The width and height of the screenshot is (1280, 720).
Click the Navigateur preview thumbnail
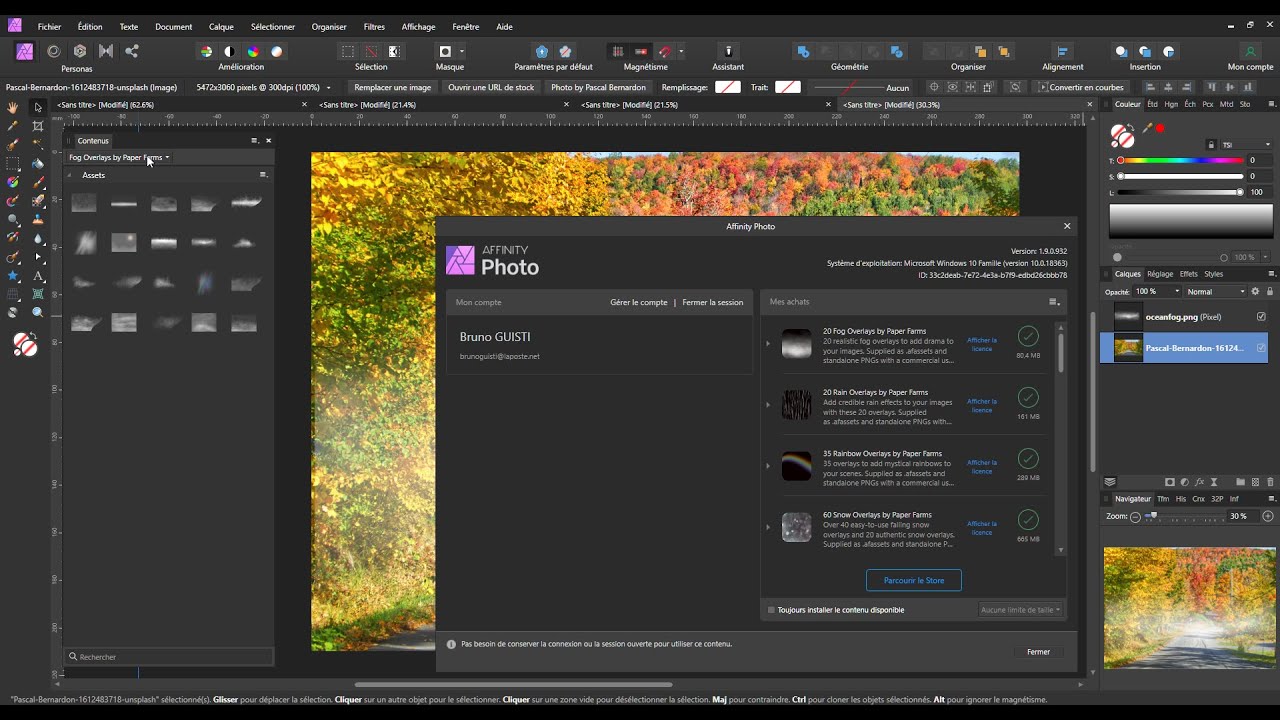(x=1190, y=607)
